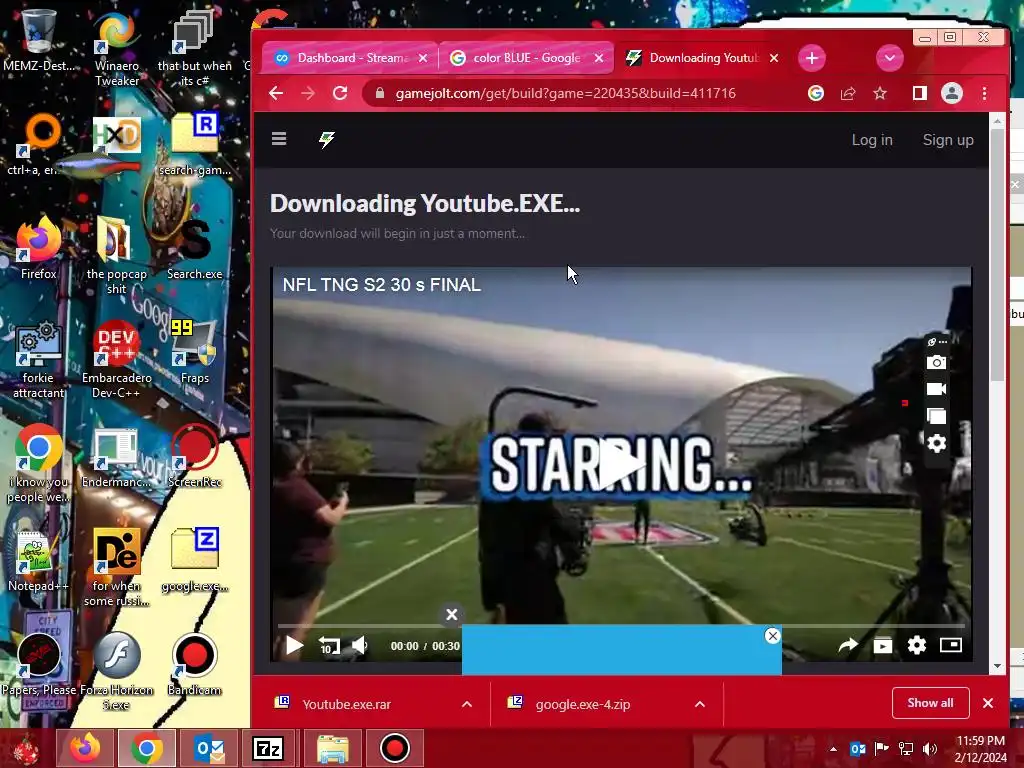Select the Firefox desktop shortcut
The width and height of the screenshot is (1024, 768).
point(39,248)
